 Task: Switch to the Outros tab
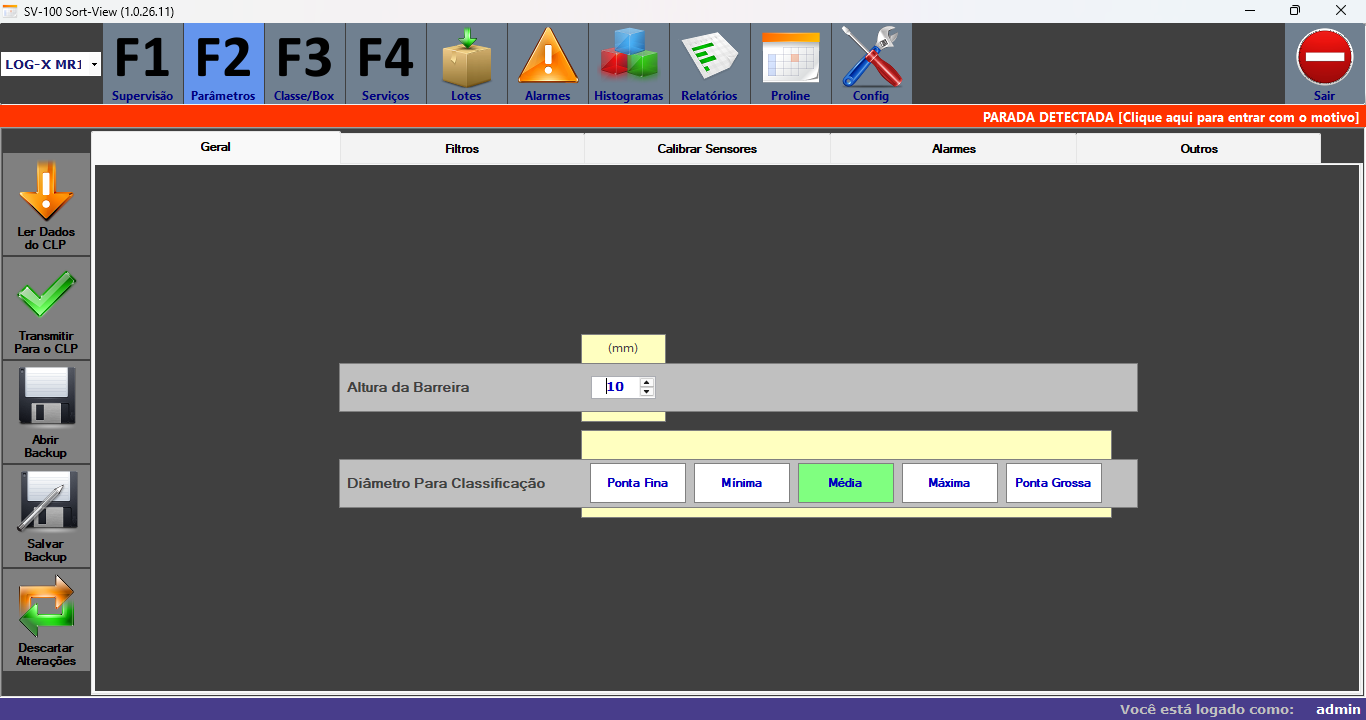1199,148
